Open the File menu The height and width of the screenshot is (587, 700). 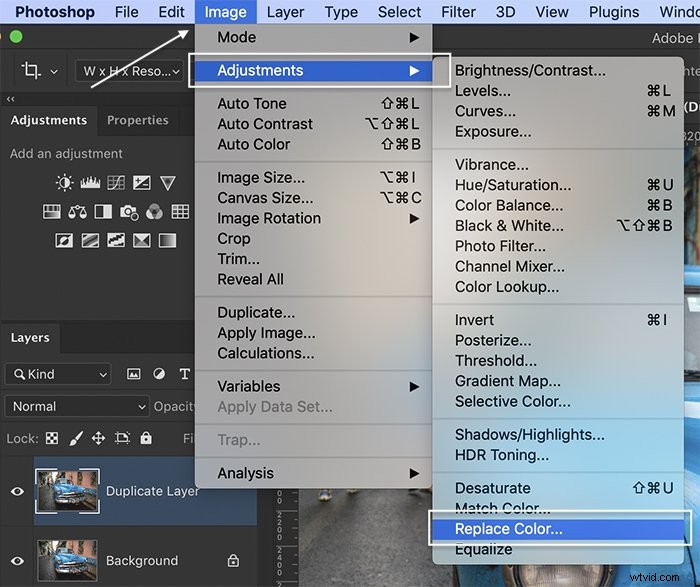(x=126, y=12)
